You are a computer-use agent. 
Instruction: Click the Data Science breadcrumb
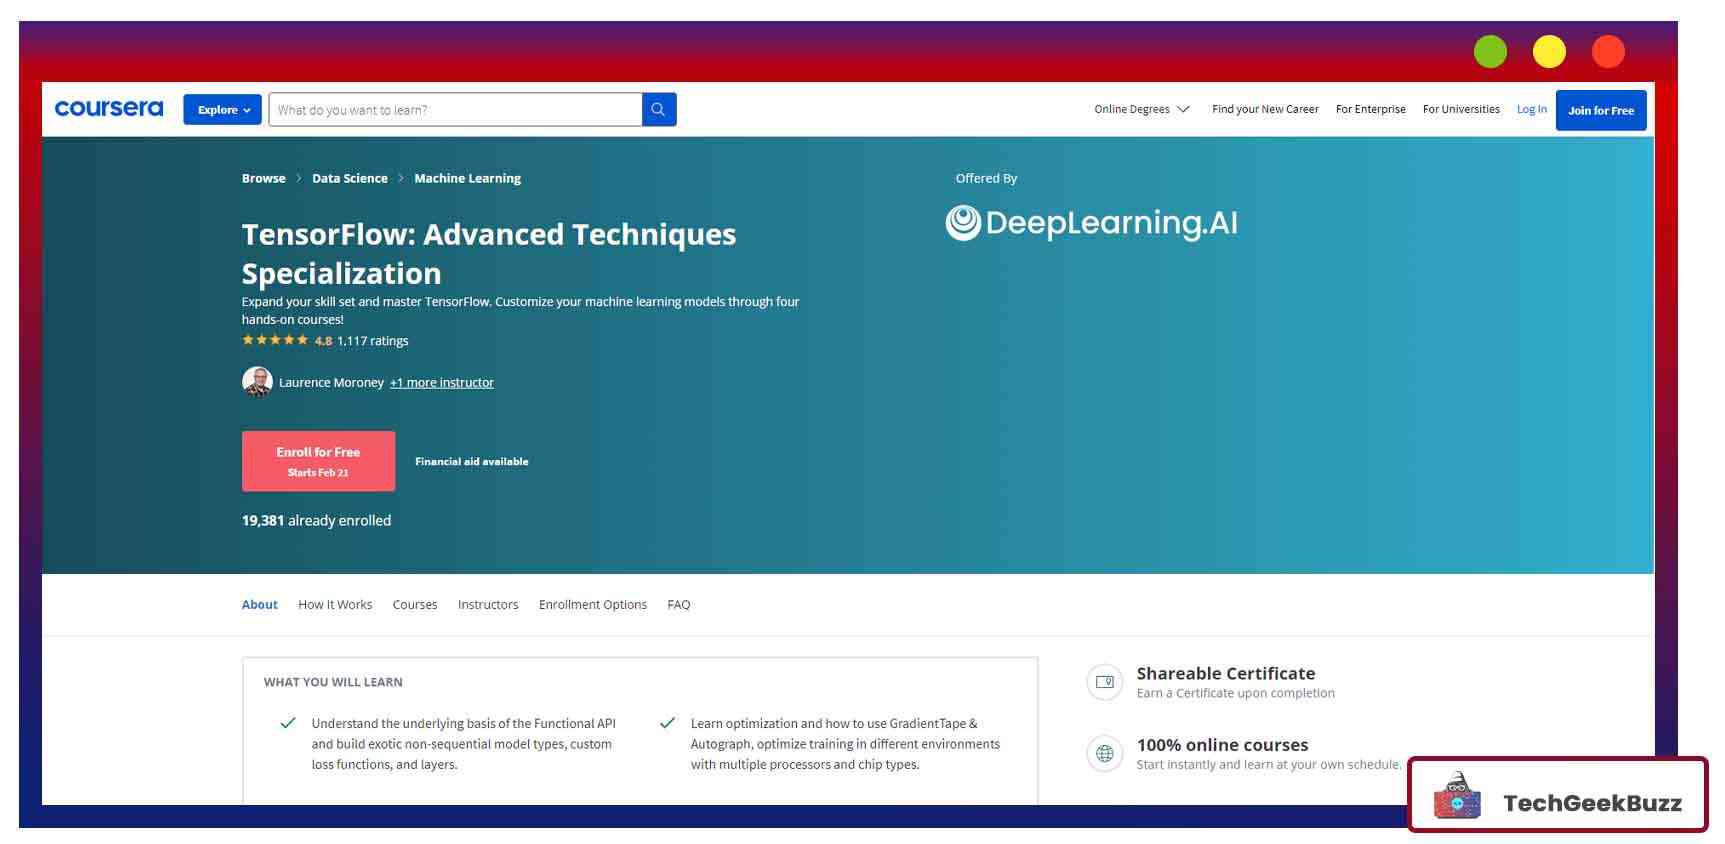[x=349, y=179]
